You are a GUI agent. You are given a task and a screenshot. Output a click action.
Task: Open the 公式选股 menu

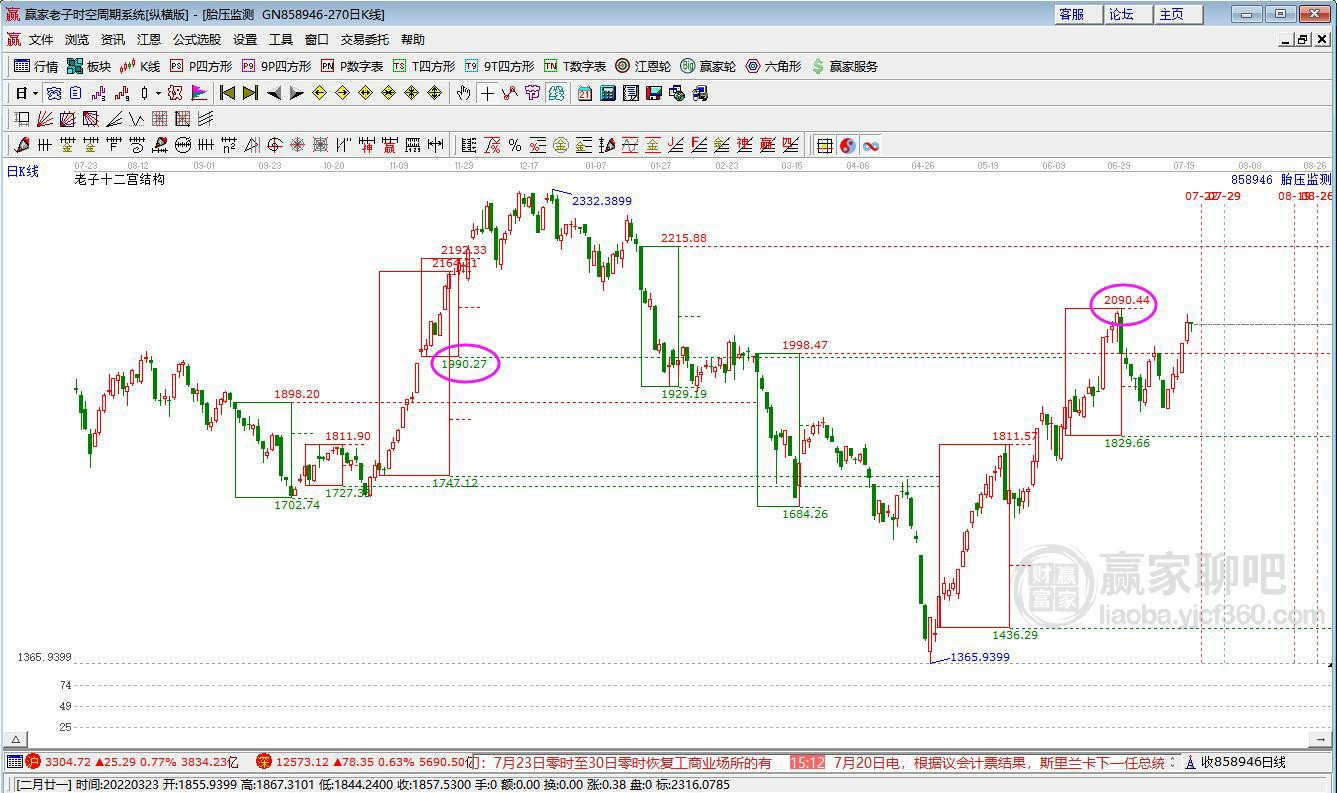pyautogui.click(x=197, y=40)
